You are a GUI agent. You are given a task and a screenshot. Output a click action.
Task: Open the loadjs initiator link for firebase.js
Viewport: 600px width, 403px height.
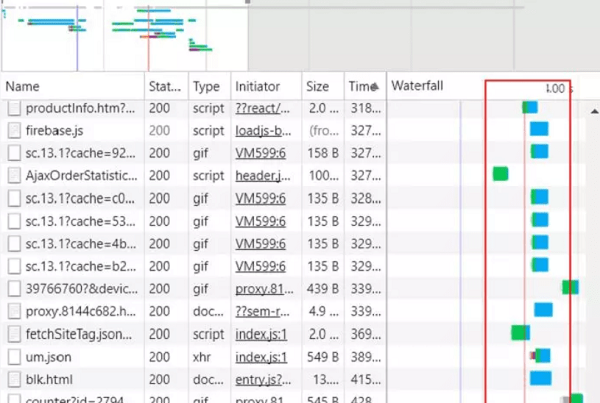pos(263,129)
